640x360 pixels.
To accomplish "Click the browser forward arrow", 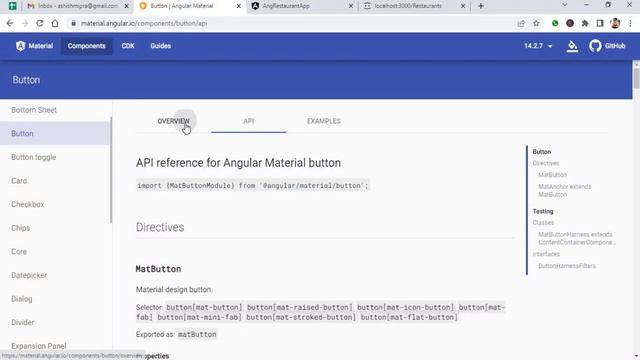I will tap(24, 23).
